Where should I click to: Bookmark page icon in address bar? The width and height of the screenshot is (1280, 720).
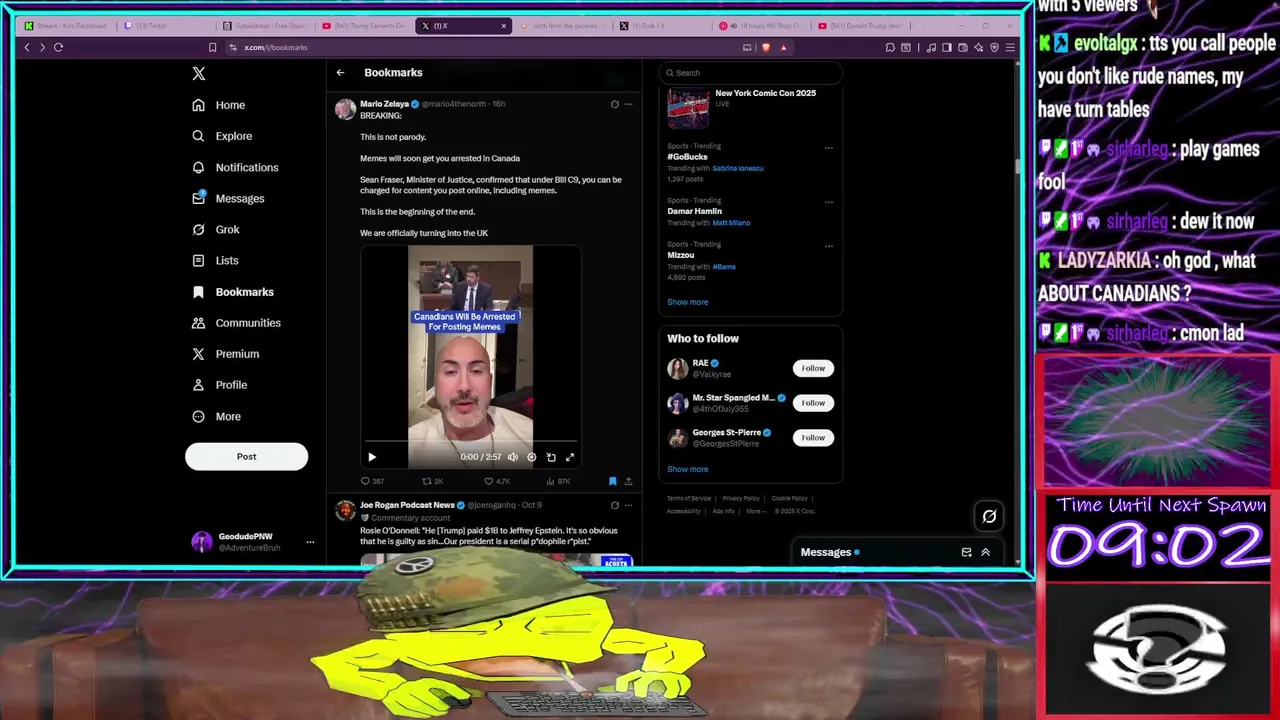click(212, 47)
